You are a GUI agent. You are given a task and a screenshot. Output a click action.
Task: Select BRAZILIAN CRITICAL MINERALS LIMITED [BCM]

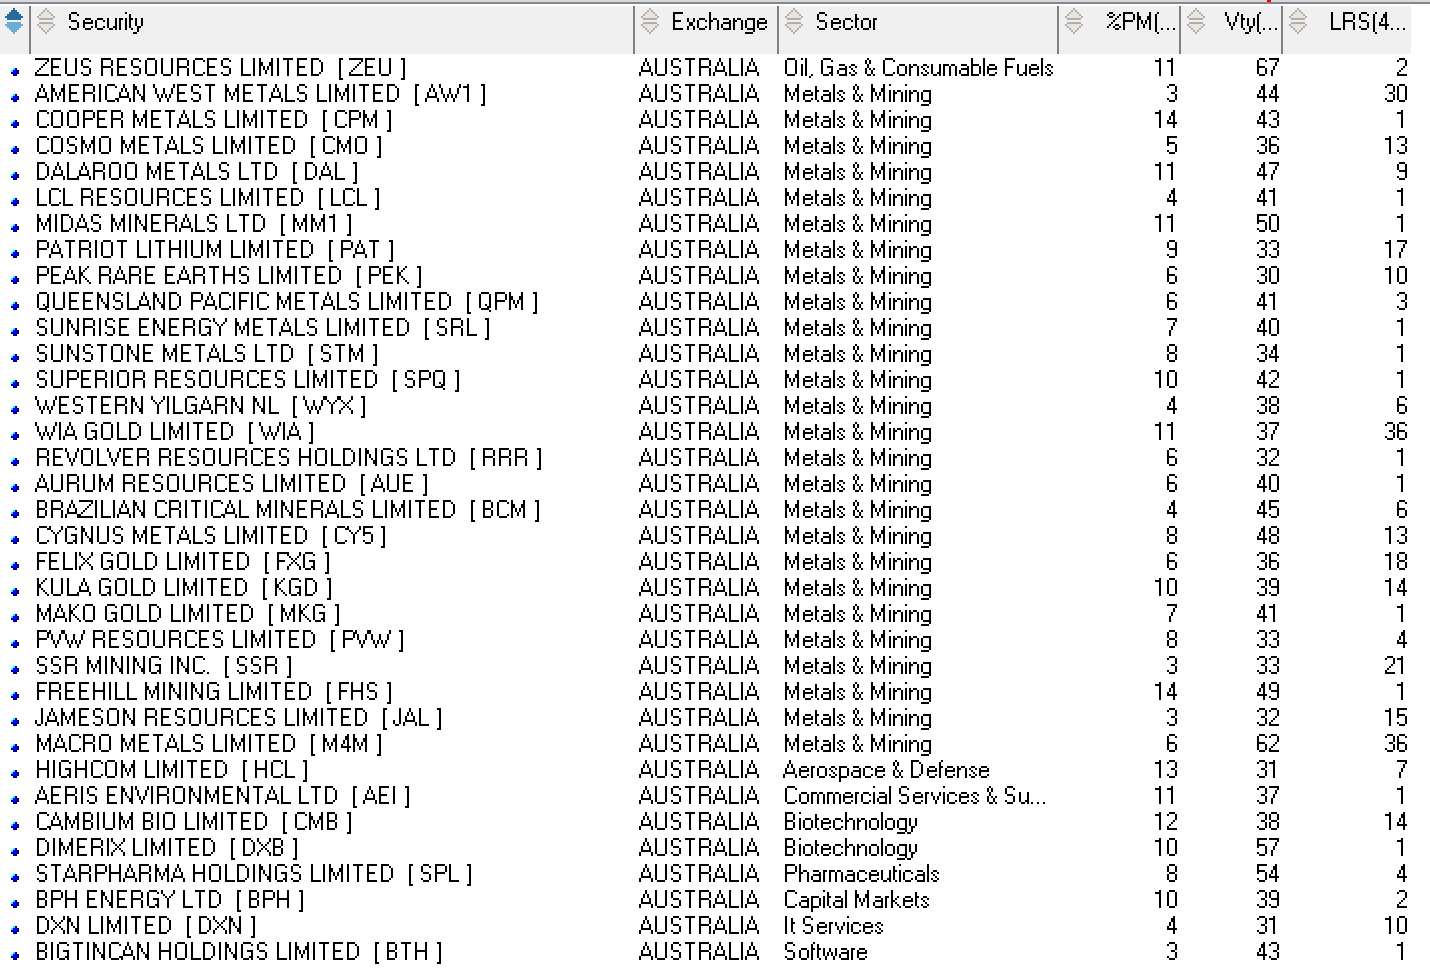(288, 510)
